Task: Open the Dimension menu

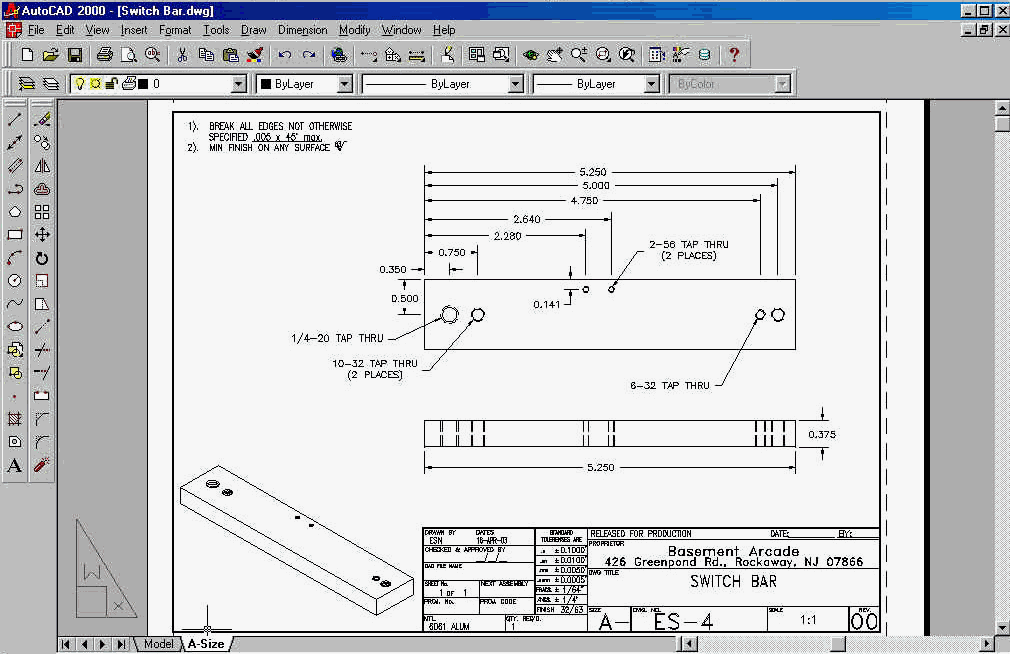Action: coord(302,30)
